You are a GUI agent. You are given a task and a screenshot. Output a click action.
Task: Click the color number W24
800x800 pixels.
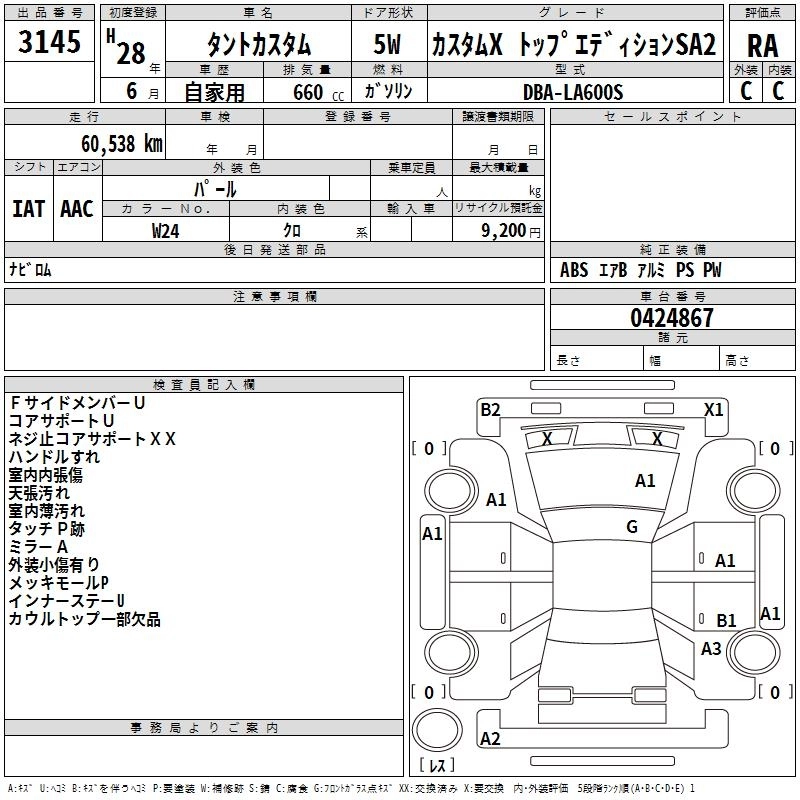click(166, 230)
